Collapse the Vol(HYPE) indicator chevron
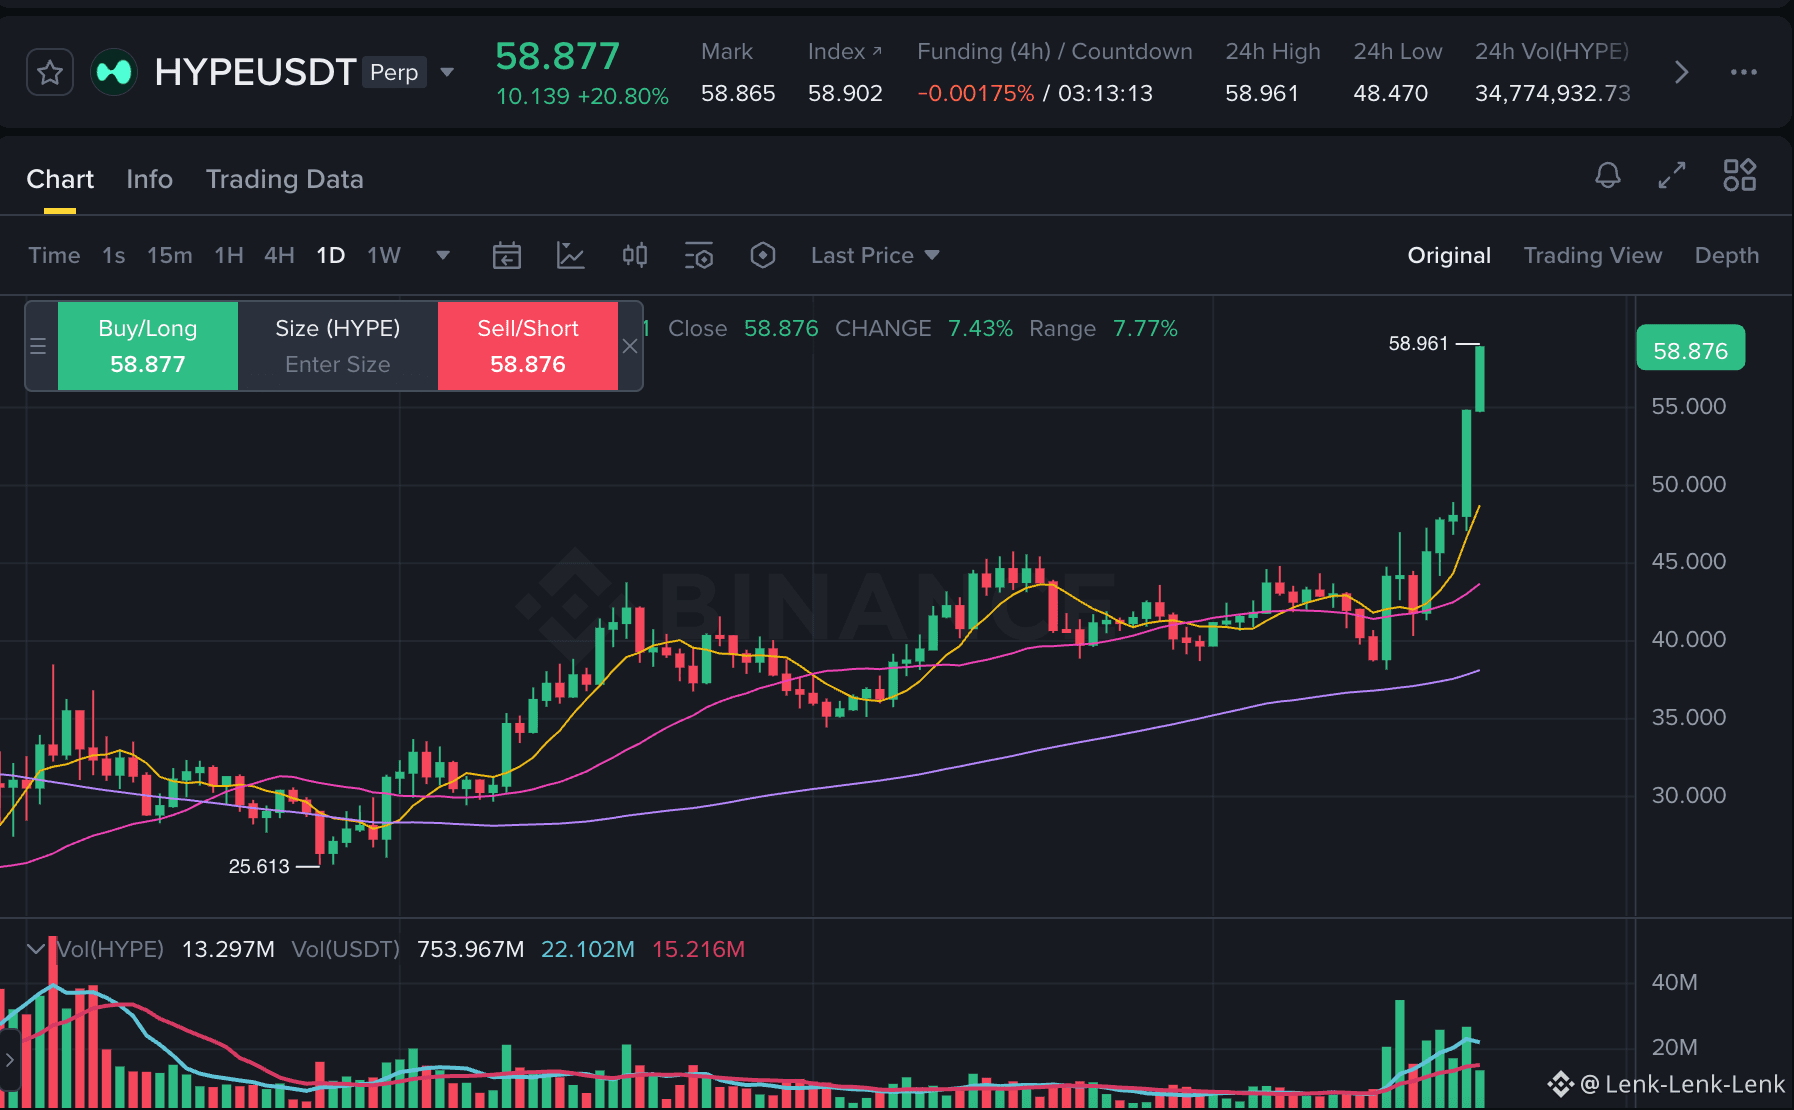1794x1110 pixels. (36, 948)
